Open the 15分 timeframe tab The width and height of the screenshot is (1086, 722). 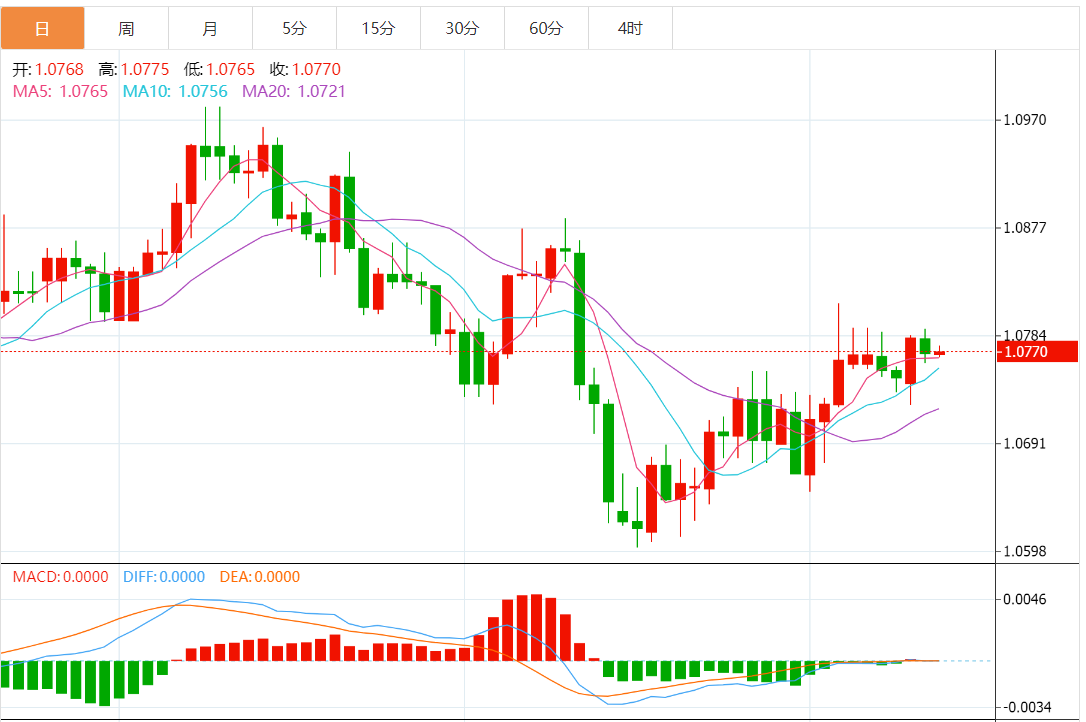point(378,28)
